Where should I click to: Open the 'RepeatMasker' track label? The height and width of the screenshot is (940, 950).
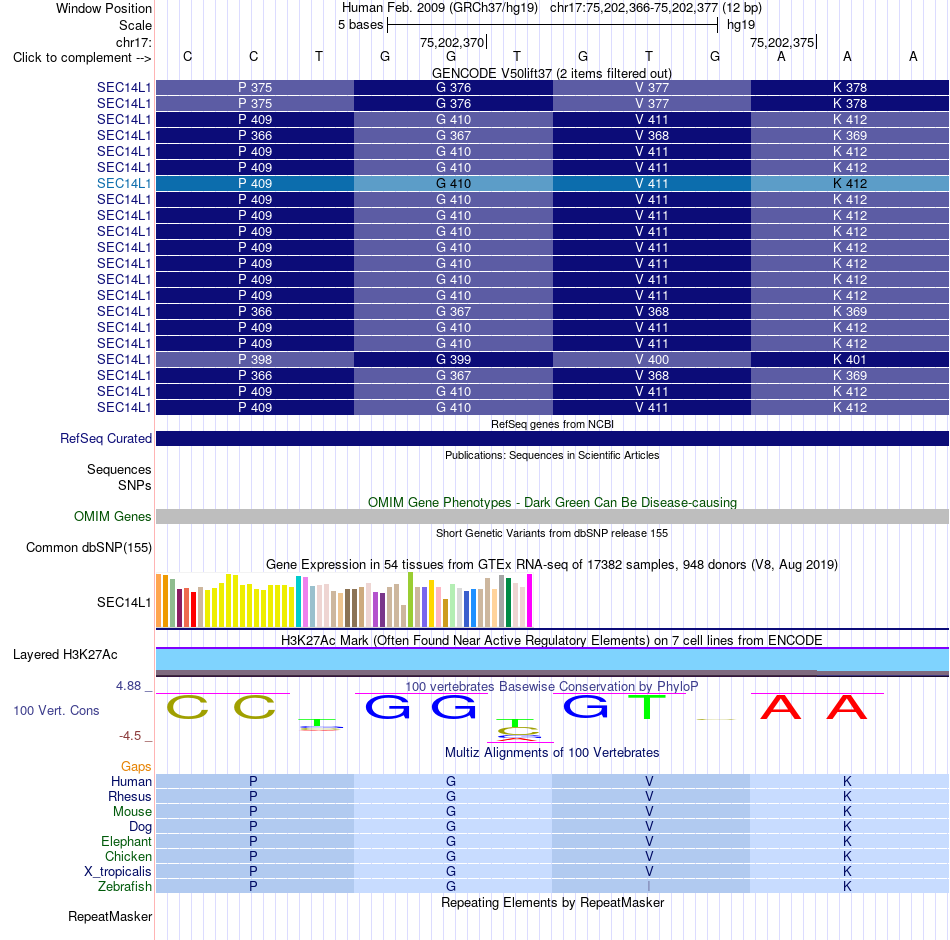tap(110, 916)
